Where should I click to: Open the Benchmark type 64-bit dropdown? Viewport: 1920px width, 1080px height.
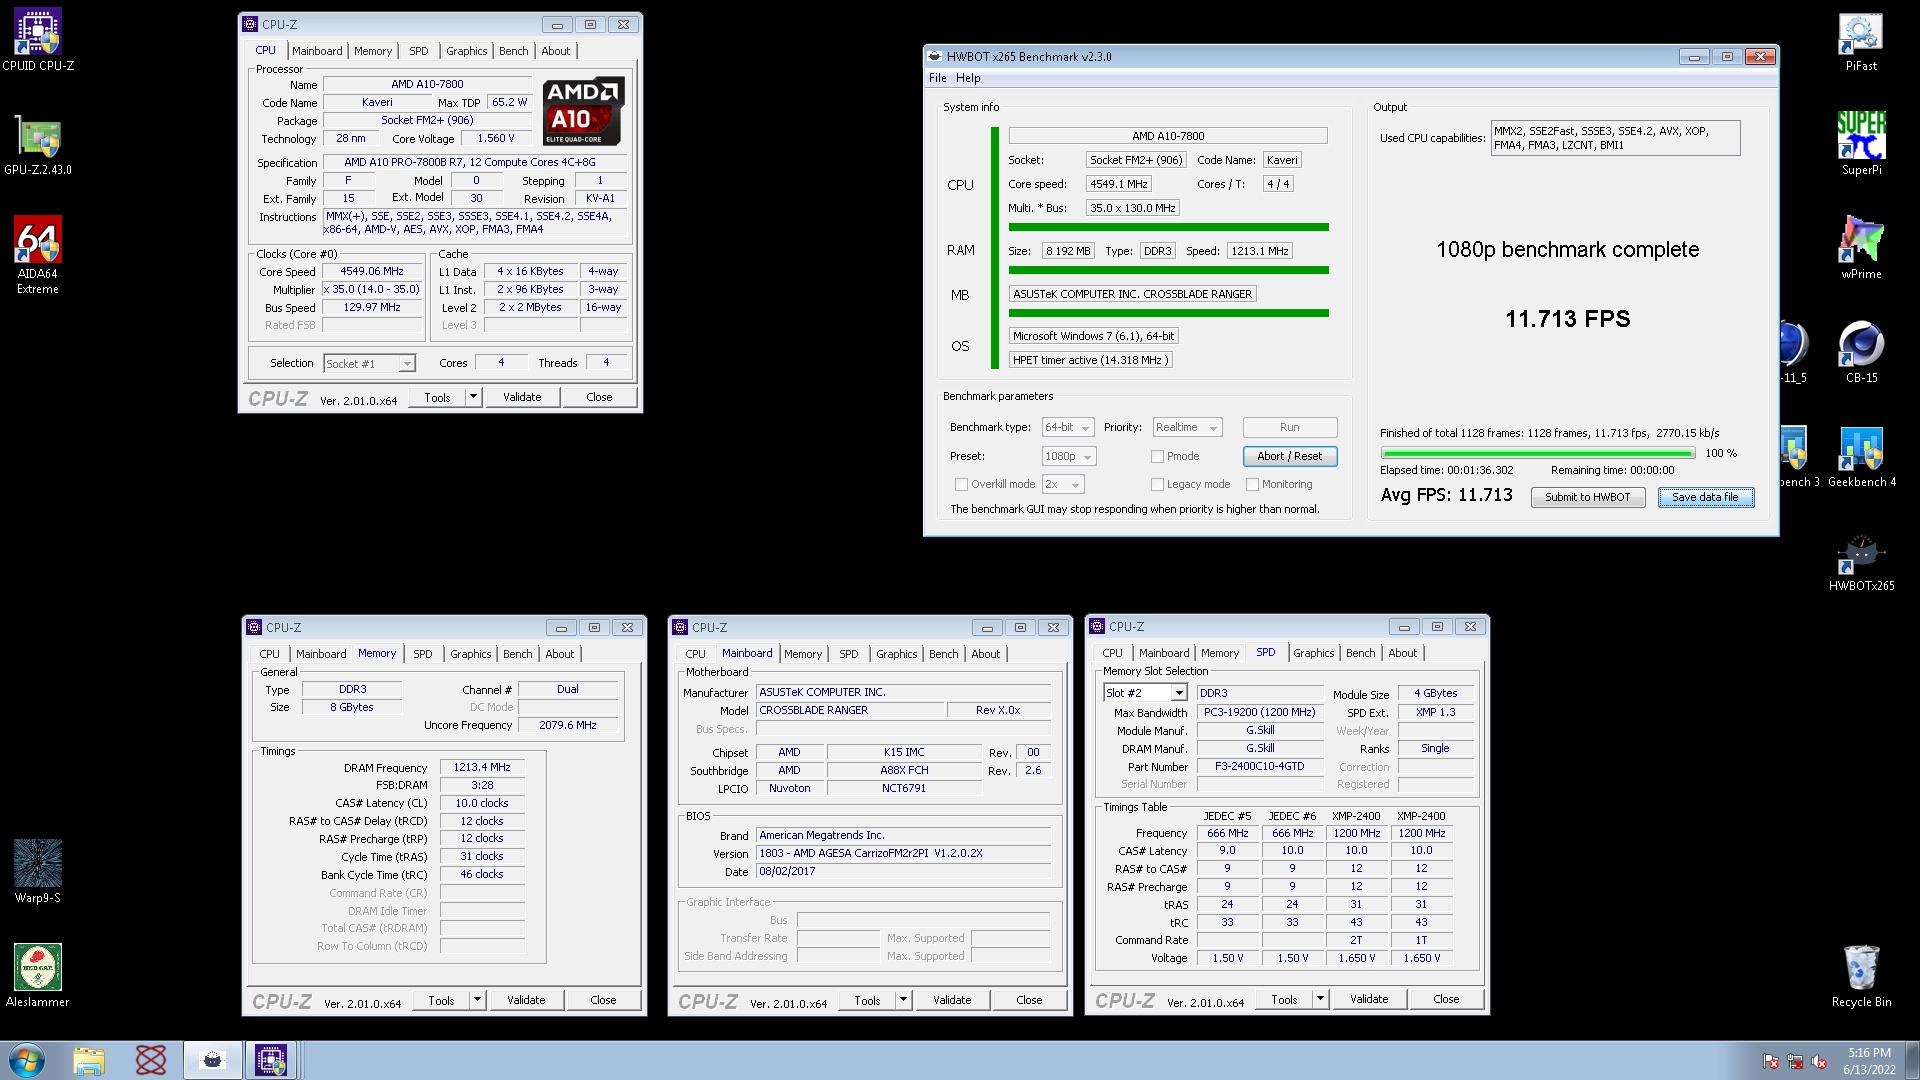click(1067, 427)
